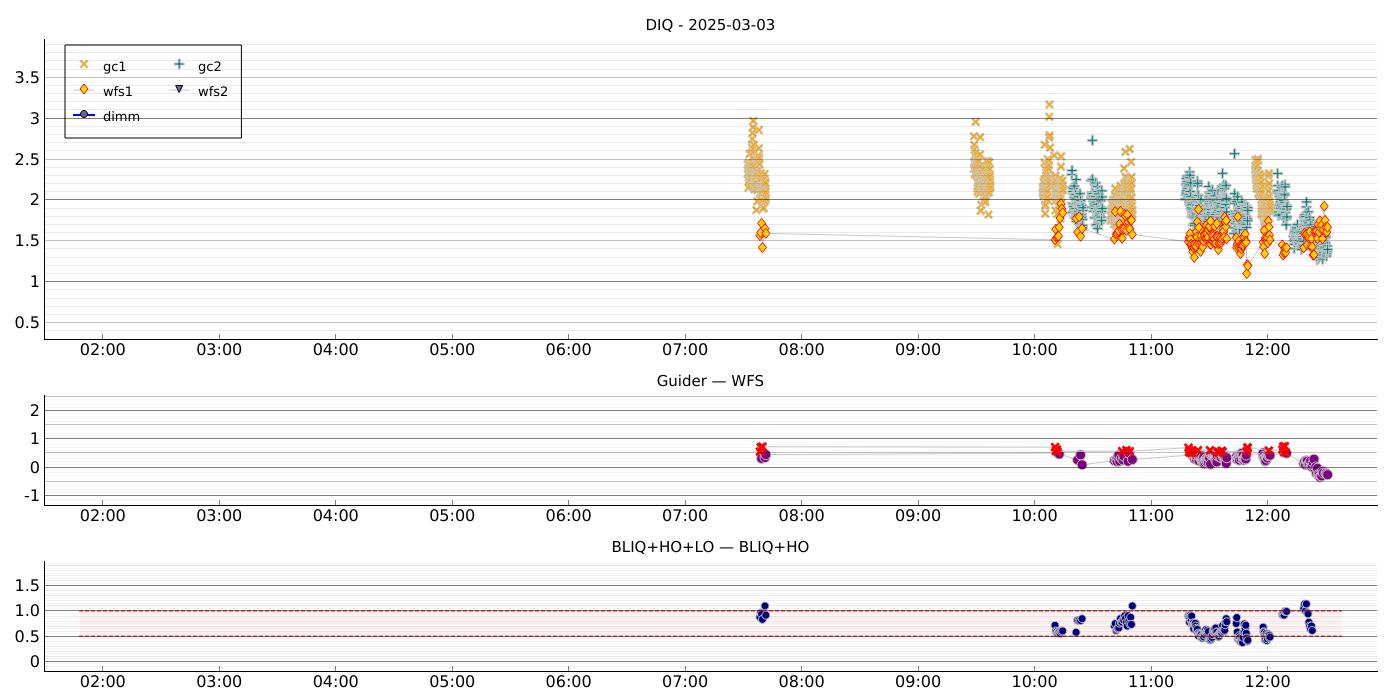Click the 04:00 x-axis tick in DIQ plot
This screenshot has height=700, width=1400.
point(335,350)
